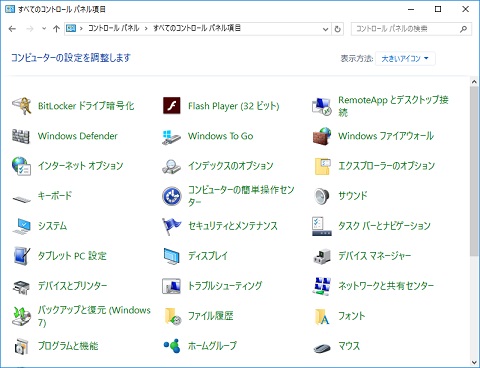Click the title bar control panel icon
Screen dimensions: 480x368
tap(10, 9)
